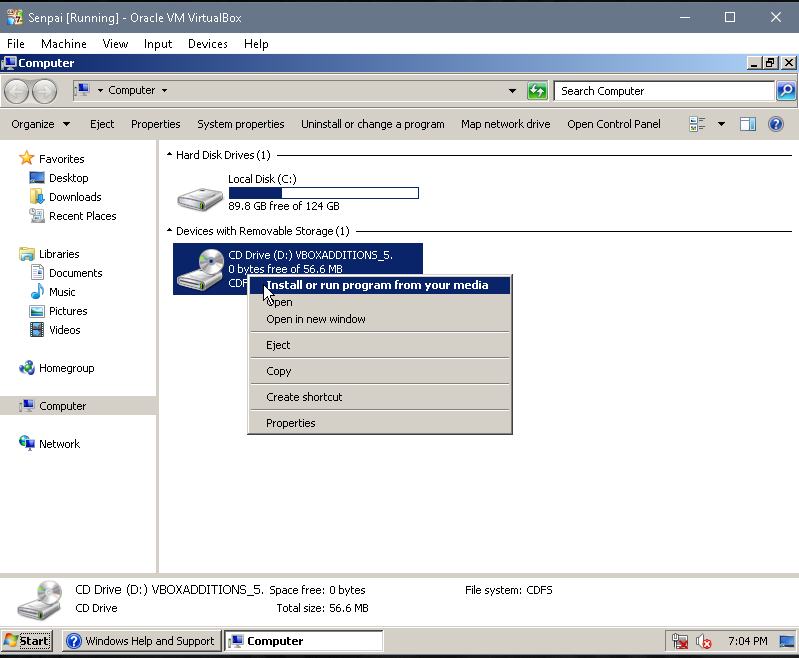Open the view options dropdown arrow
The width and height of the screenshot is (799, 658).
(x=721, y=124)
